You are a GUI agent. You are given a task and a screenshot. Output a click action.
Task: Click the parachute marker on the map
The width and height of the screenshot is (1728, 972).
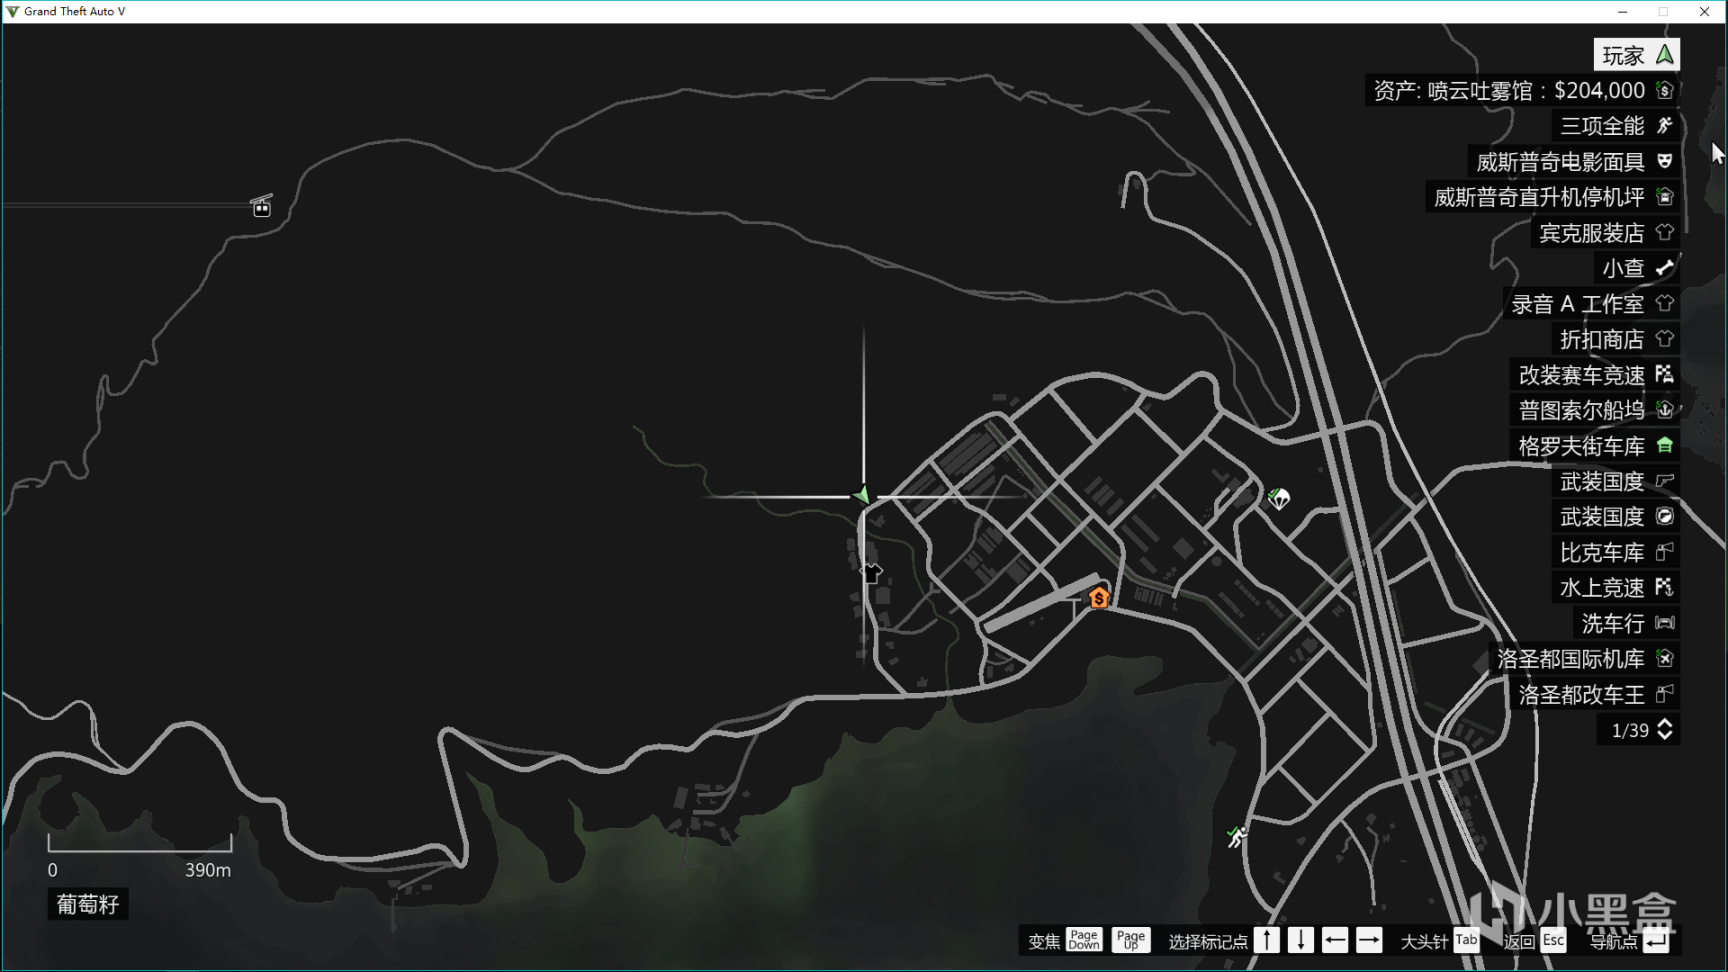tap(1279, 498)
